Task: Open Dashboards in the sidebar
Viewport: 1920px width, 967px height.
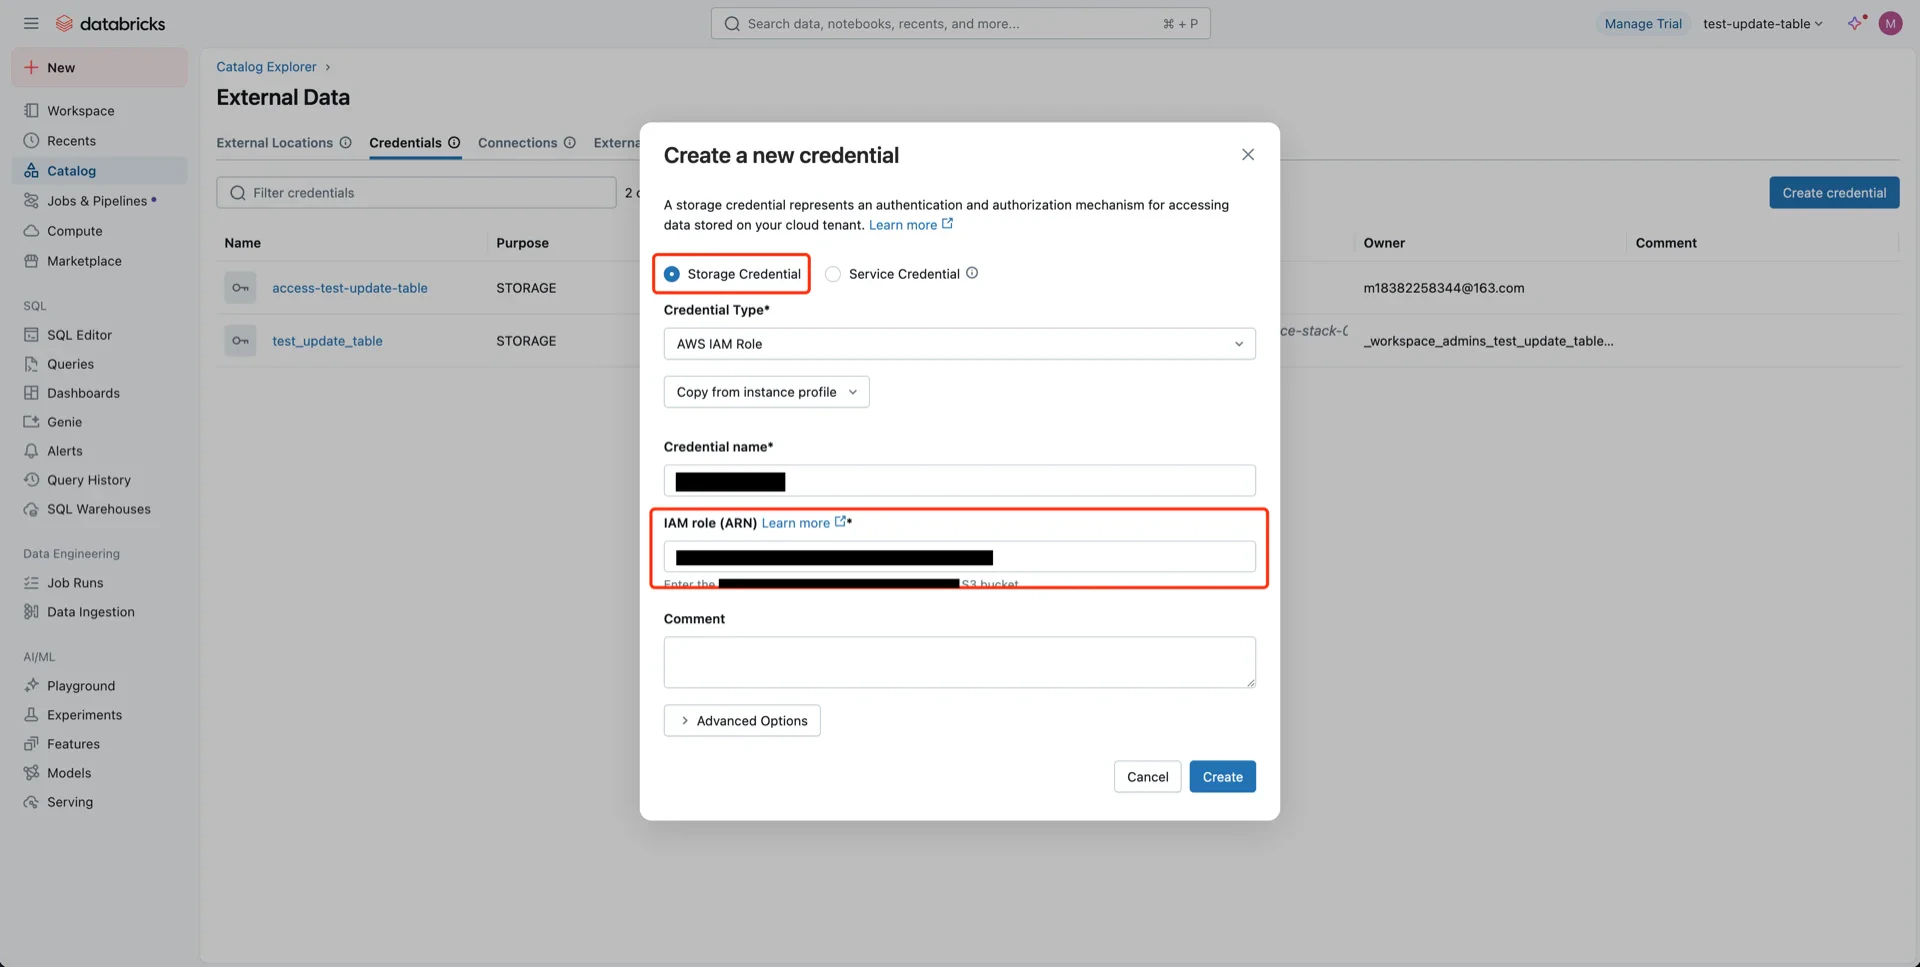Action: pyautogui.click(x=99, y=393)
